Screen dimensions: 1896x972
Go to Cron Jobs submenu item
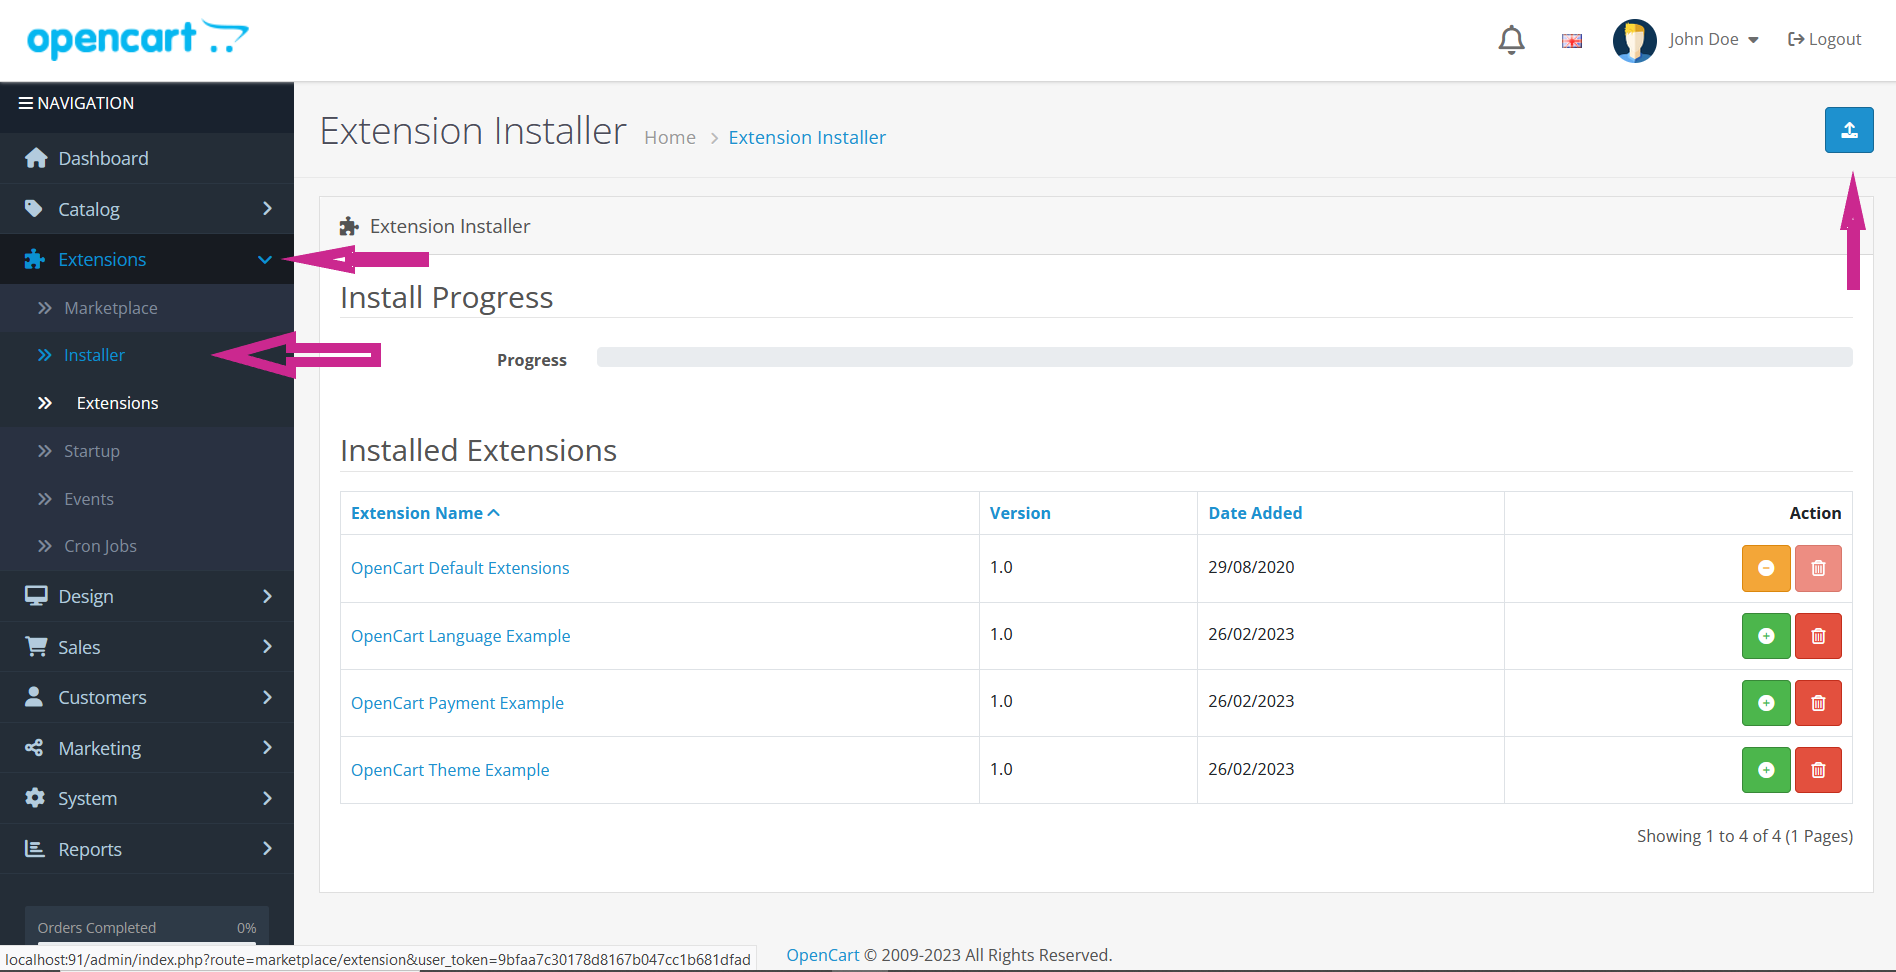(100, 546)
